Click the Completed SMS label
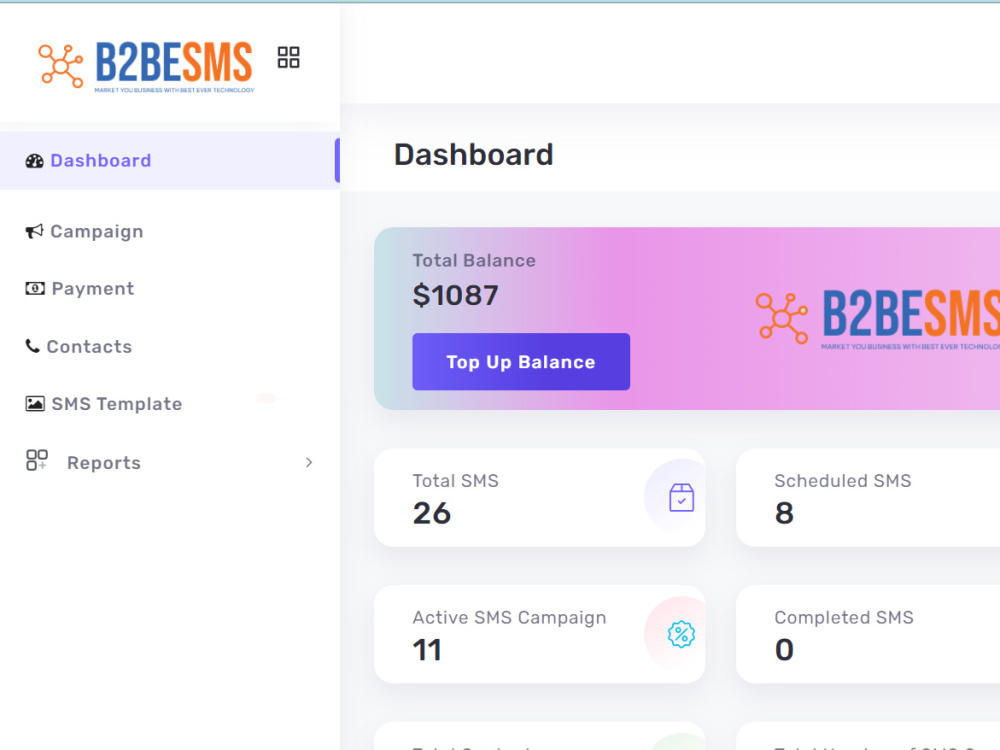Screen dimensions: 1000x750 tap(844, 617)
